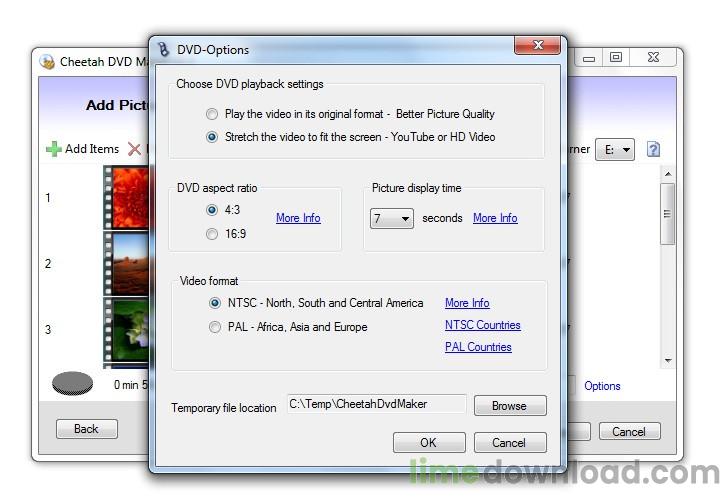Image resolution: width=727 pixels, height=503 pixels.
Task: Click the Browse button for temp location
Action: coord(510,406)
